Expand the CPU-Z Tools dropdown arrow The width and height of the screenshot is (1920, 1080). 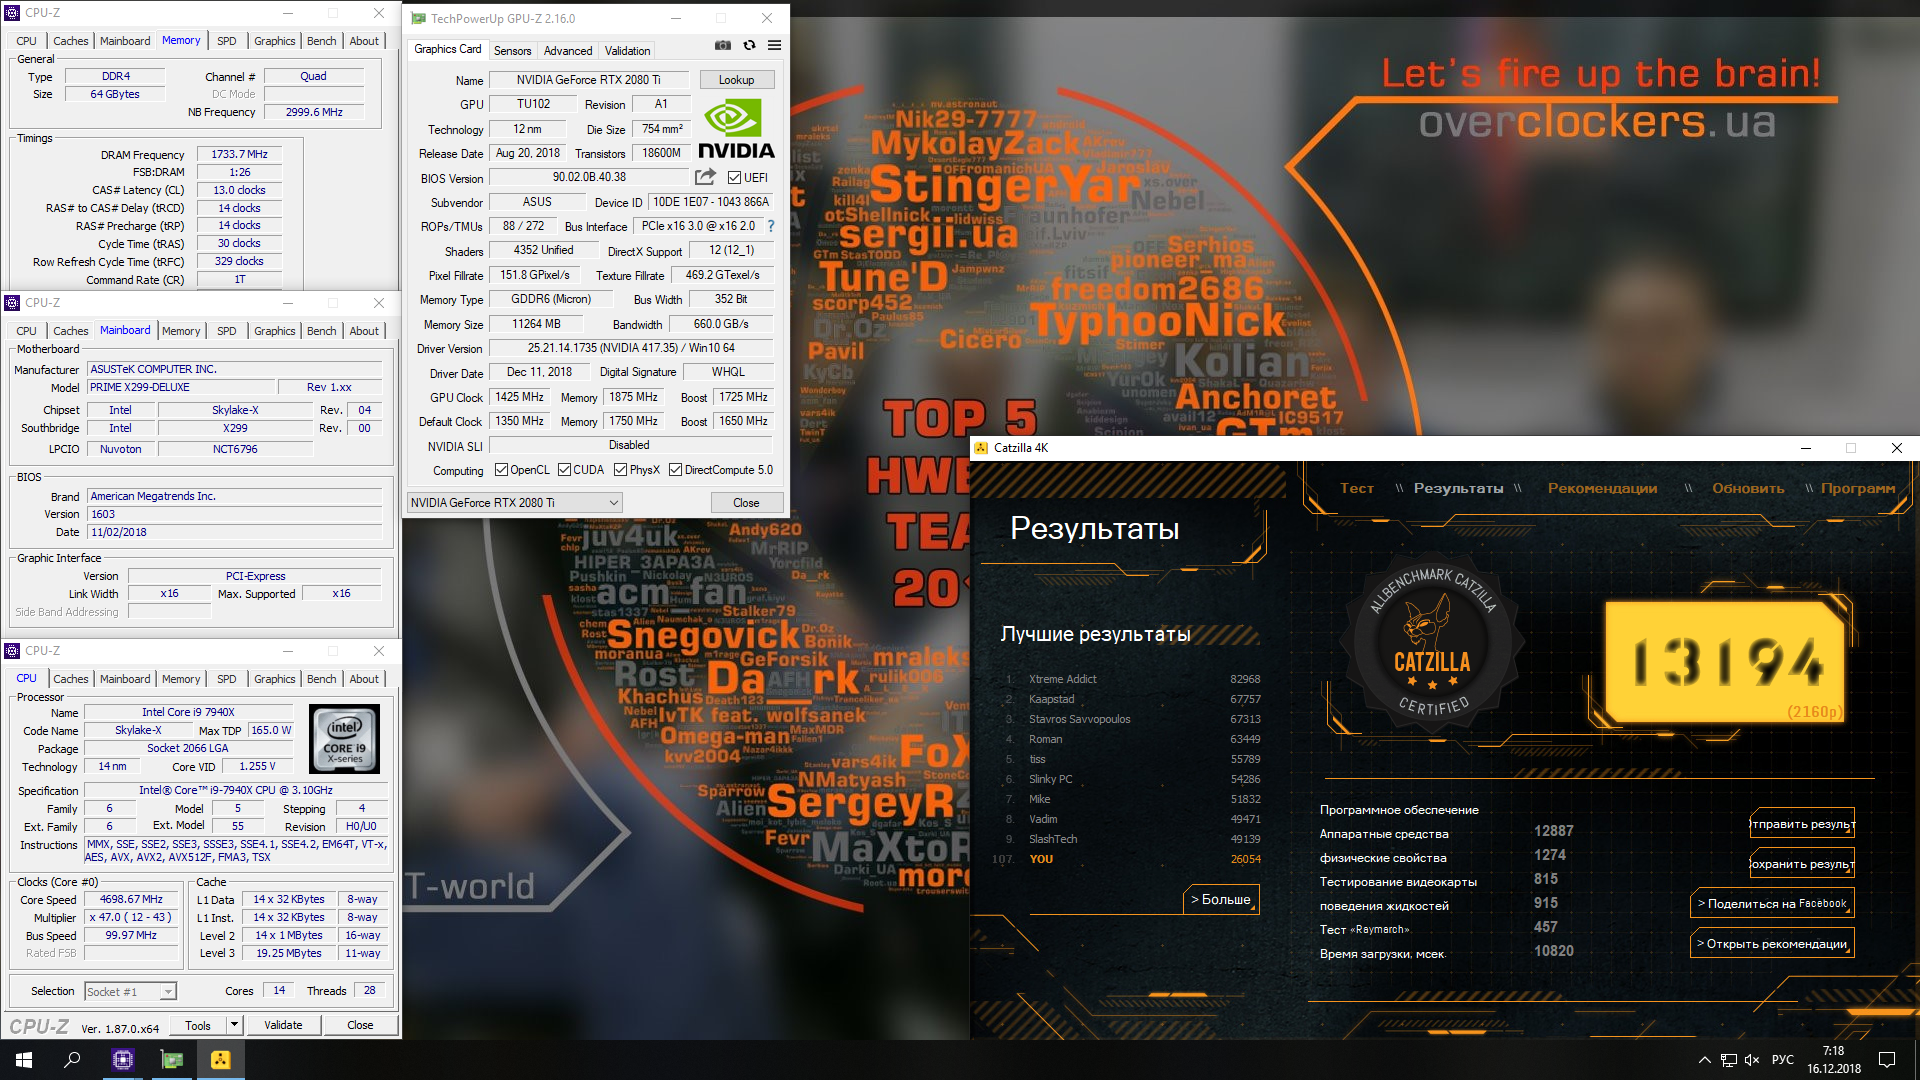pyautogui.click(x=234, y=1025)
